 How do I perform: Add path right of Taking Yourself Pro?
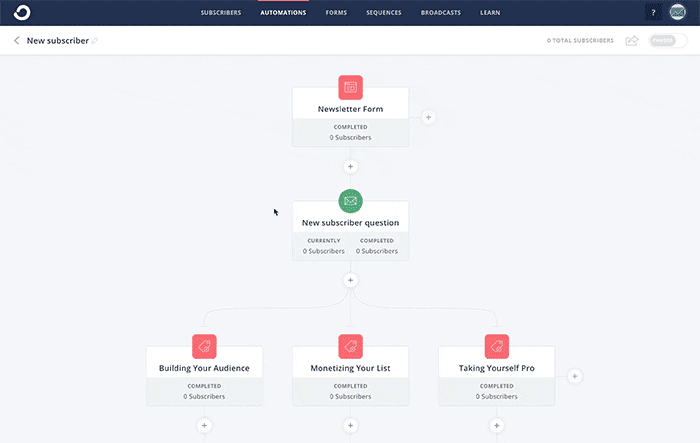tap(574, 377)
